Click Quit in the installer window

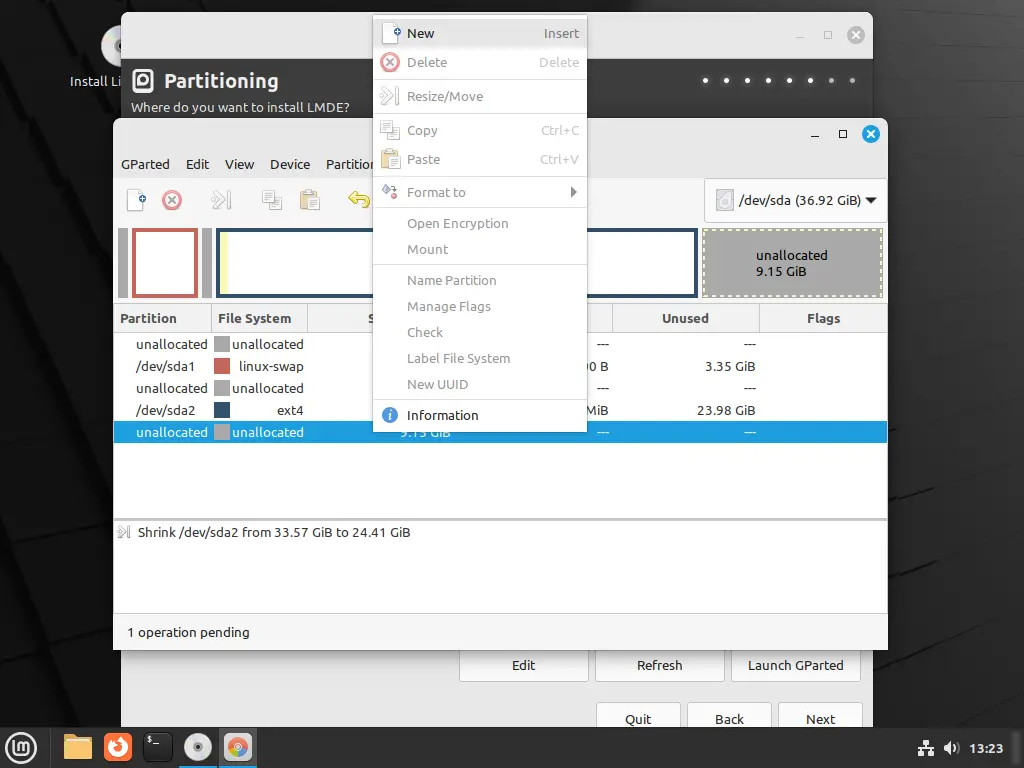(638, 716)
